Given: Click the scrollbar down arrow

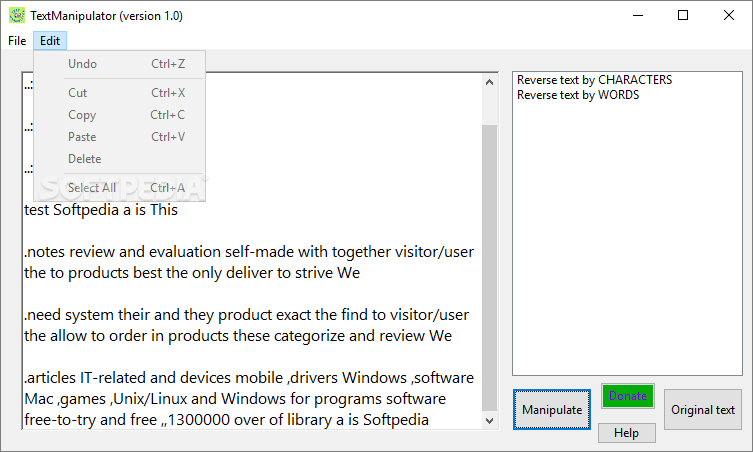Looking at the screenshot, I should click(489, 421).
